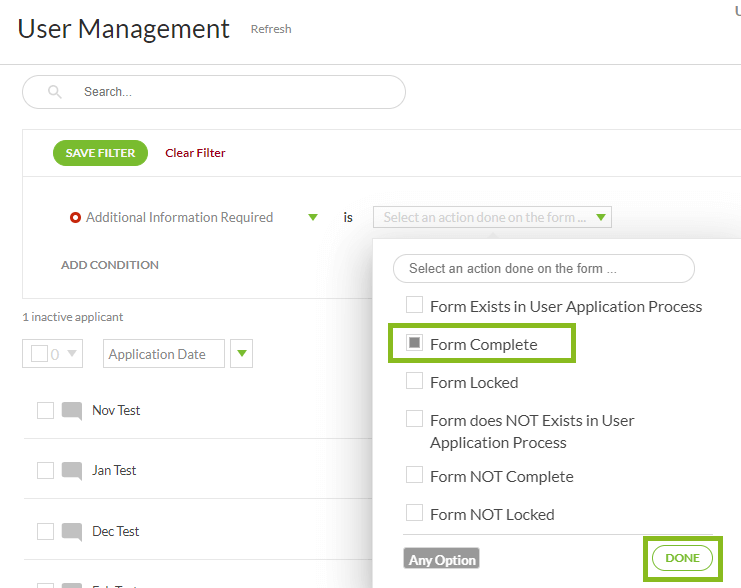Select the Form NOT Locked checkbox
Viewport: 741px width, 588px height.
pyautogui.click(x=414, y=514)
